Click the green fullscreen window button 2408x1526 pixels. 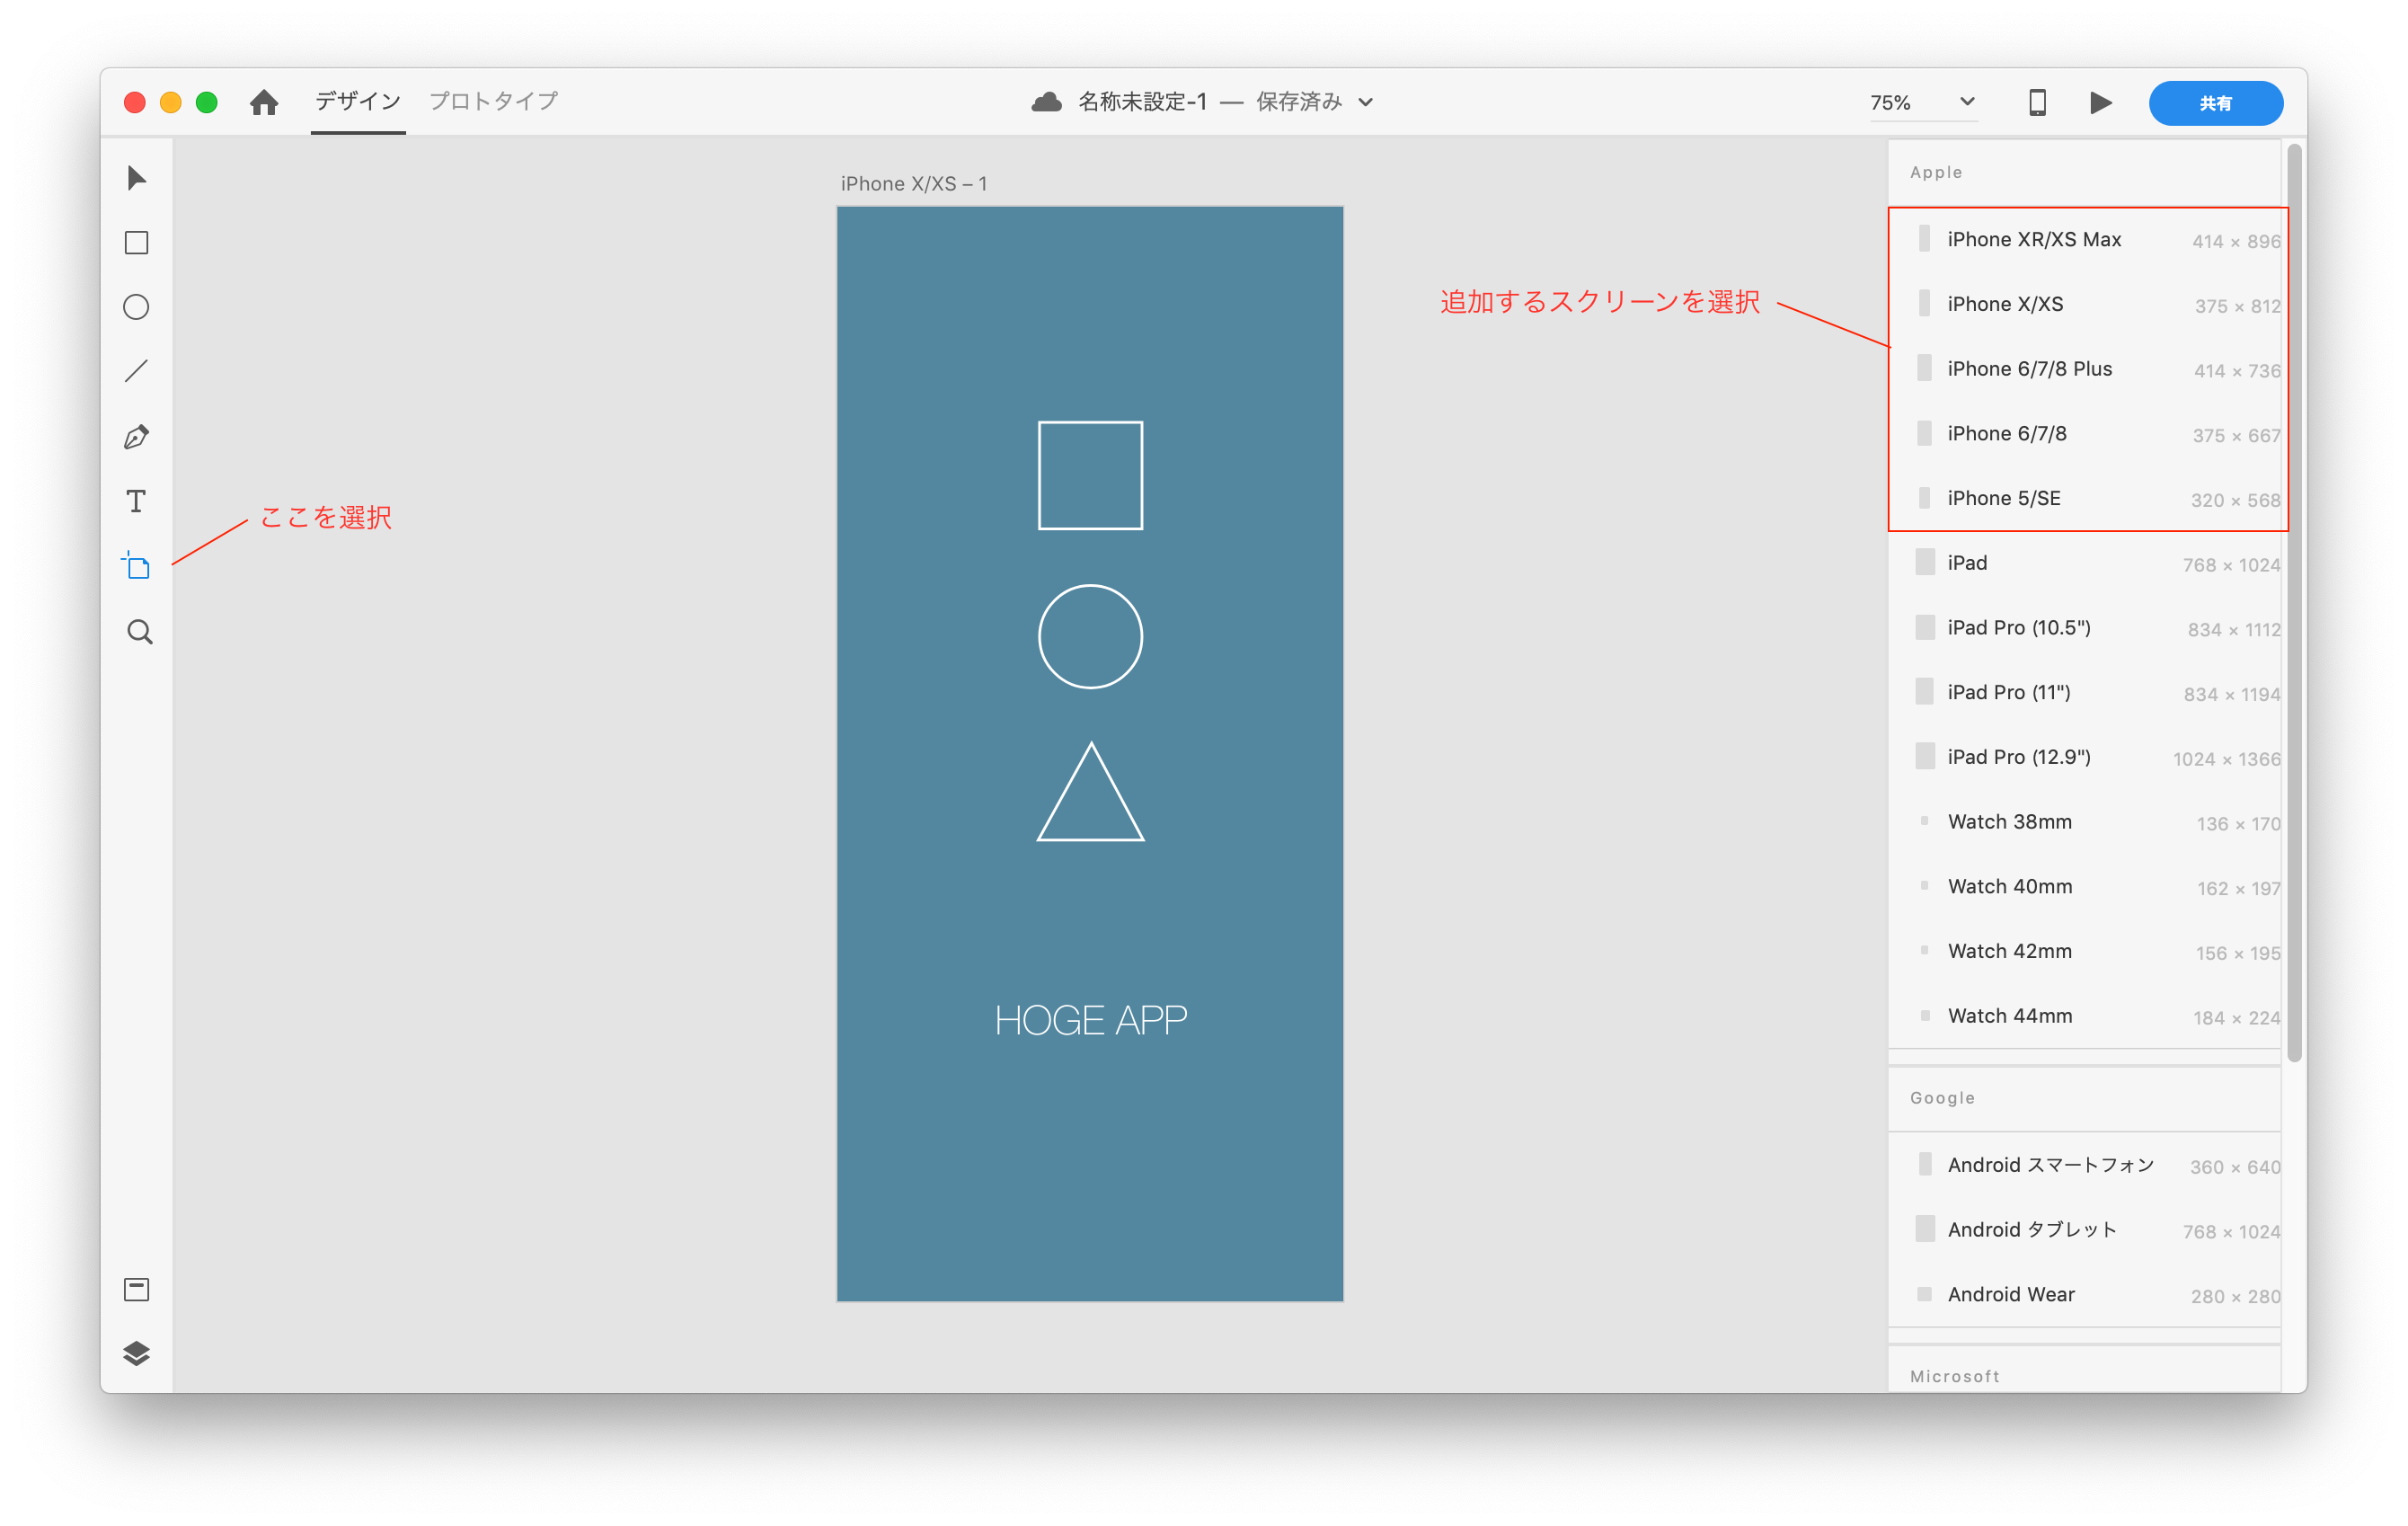point(207,102)
